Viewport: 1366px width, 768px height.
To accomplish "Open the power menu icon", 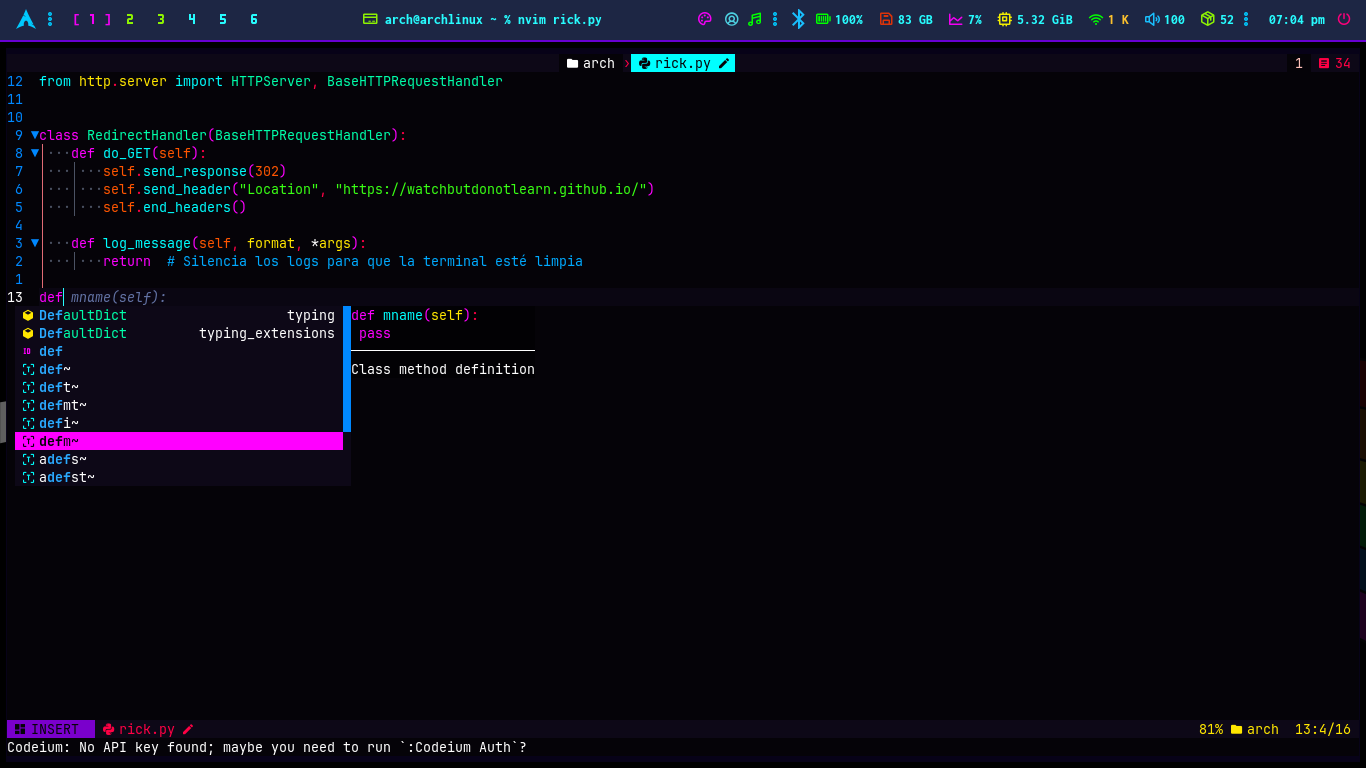I will coord(1344,19).
